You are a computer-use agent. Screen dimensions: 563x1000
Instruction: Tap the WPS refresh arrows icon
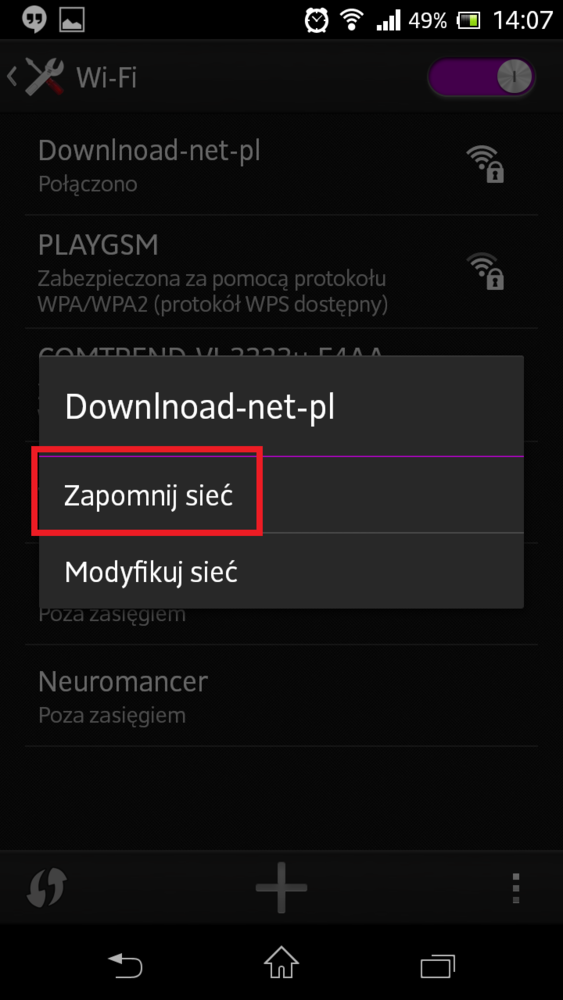click(47, 887)
